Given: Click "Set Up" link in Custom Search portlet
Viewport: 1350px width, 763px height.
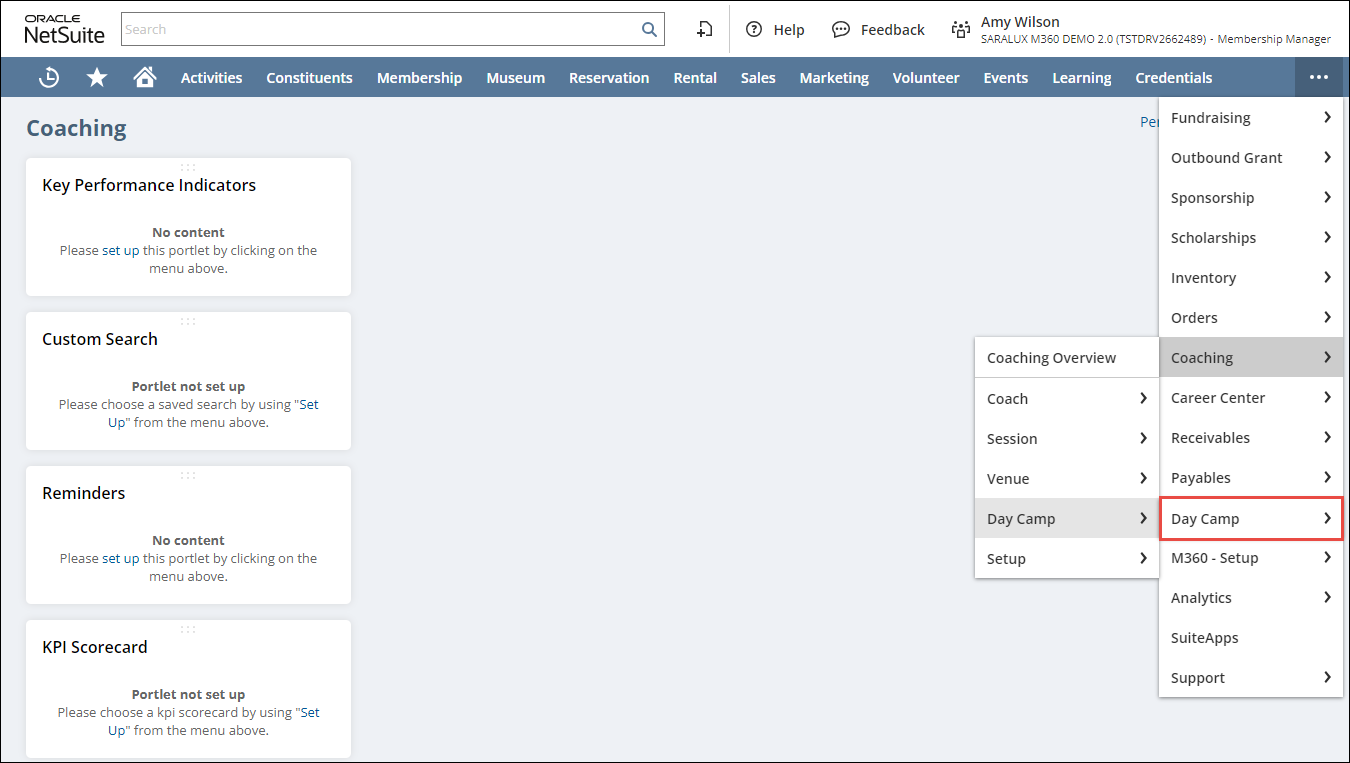Looking at the screenshot, I should (309, 405).
